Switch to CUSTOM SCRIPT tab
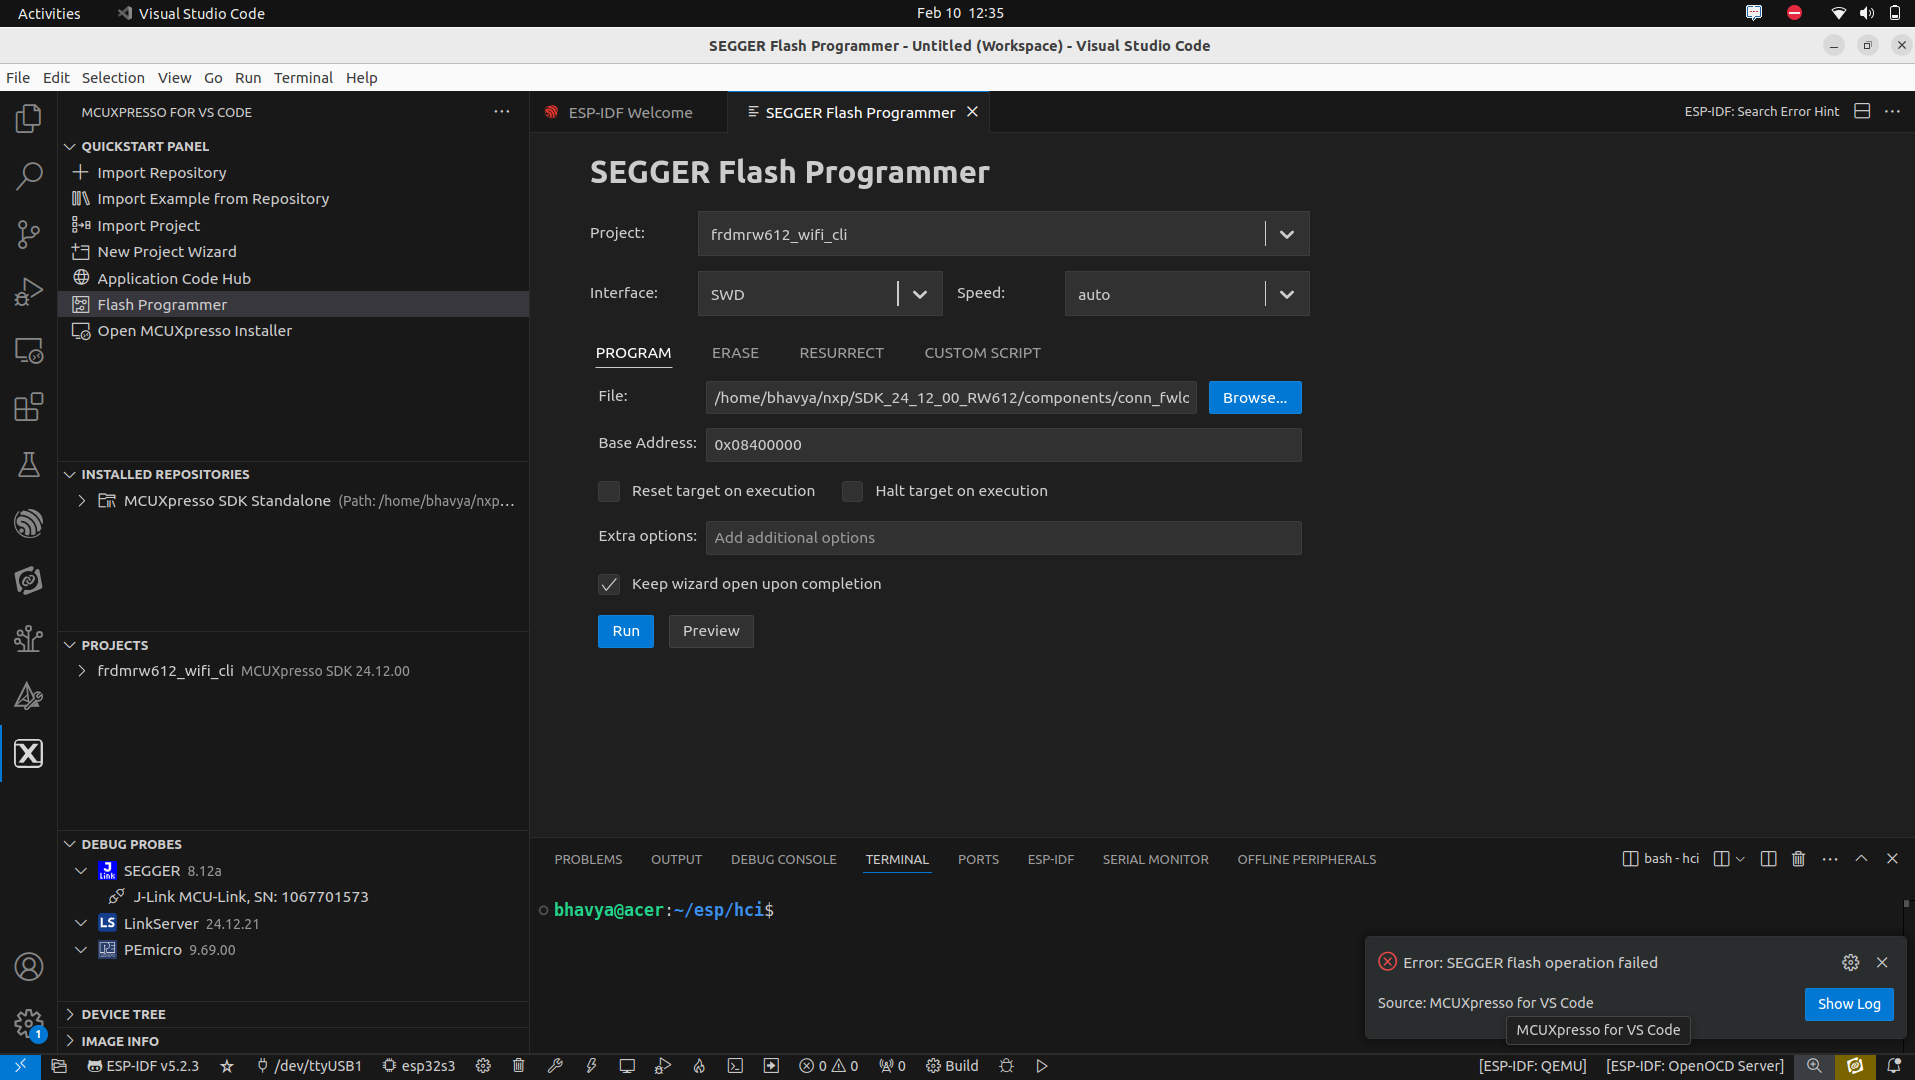This screenshot has width=1915, height=1080. tap(982, 353)
